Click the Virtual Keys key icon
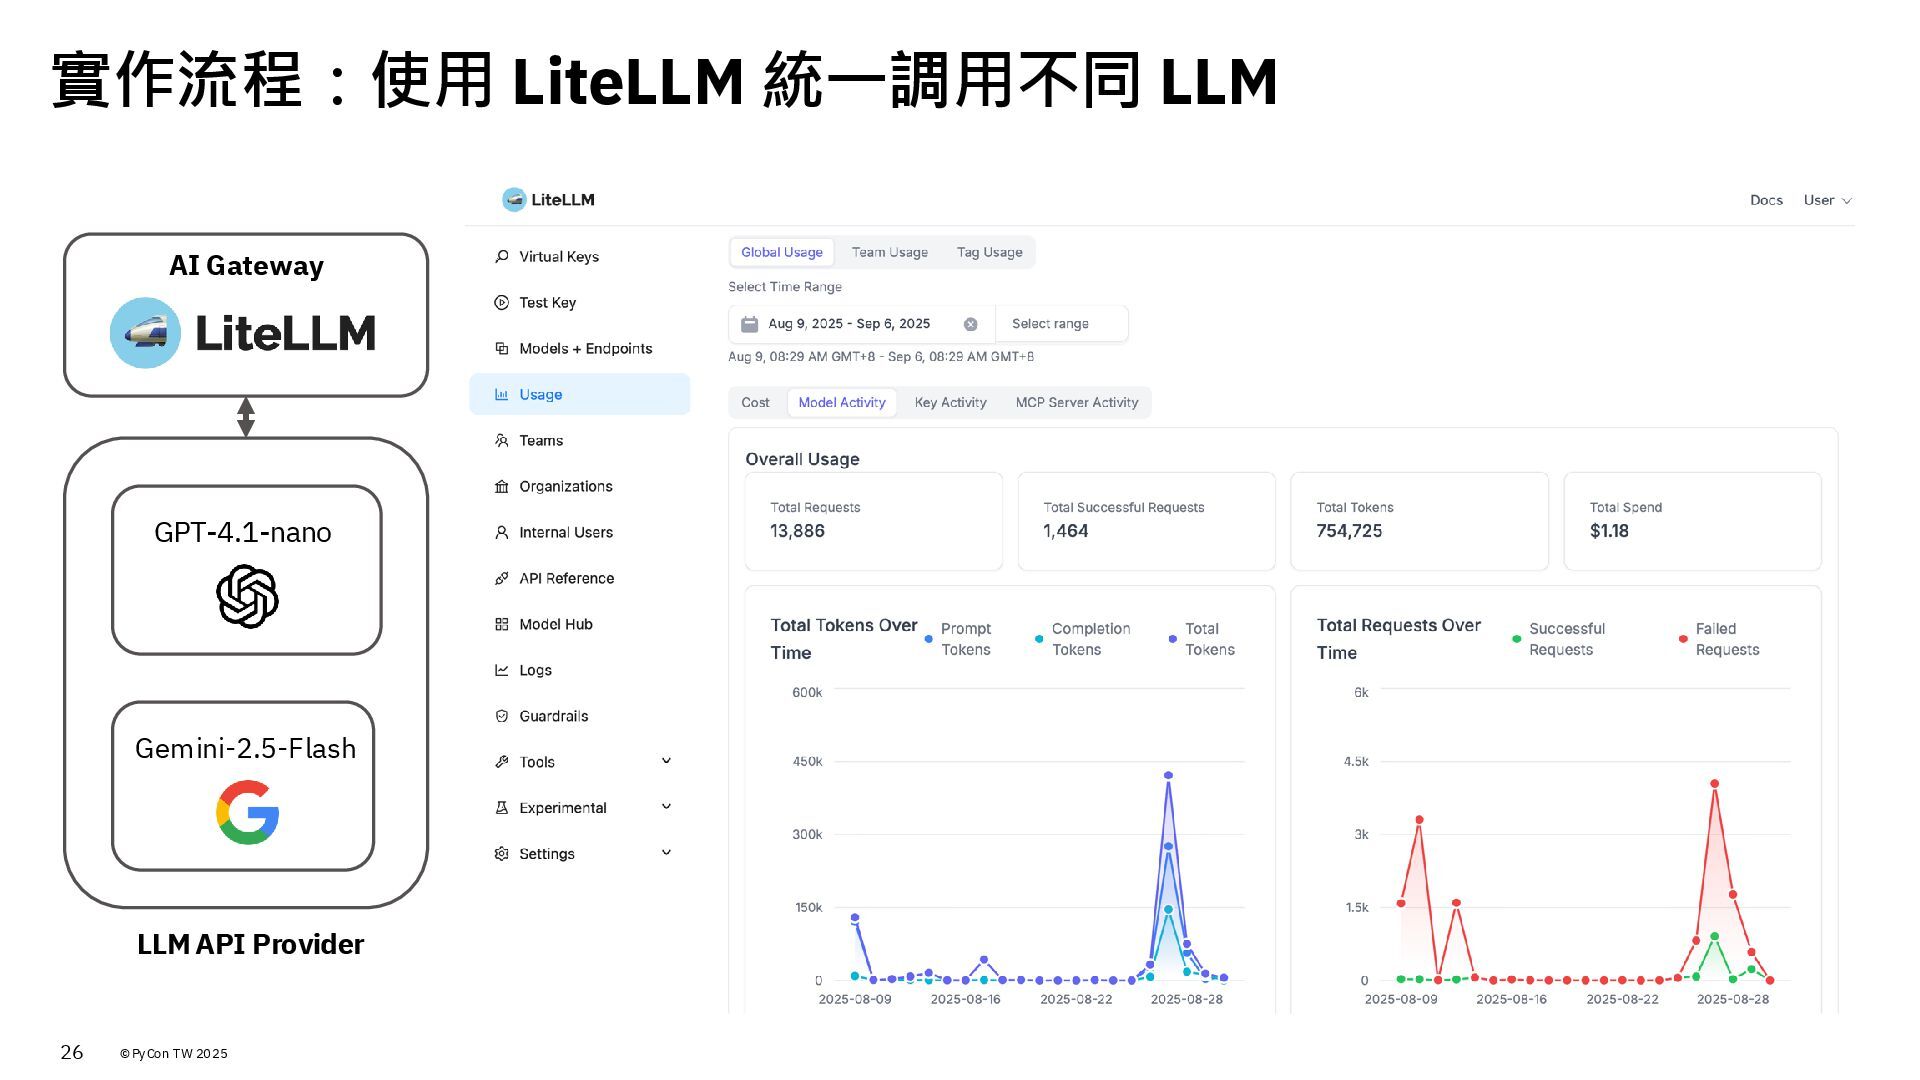The image size is (1920, 1080). 502,257
